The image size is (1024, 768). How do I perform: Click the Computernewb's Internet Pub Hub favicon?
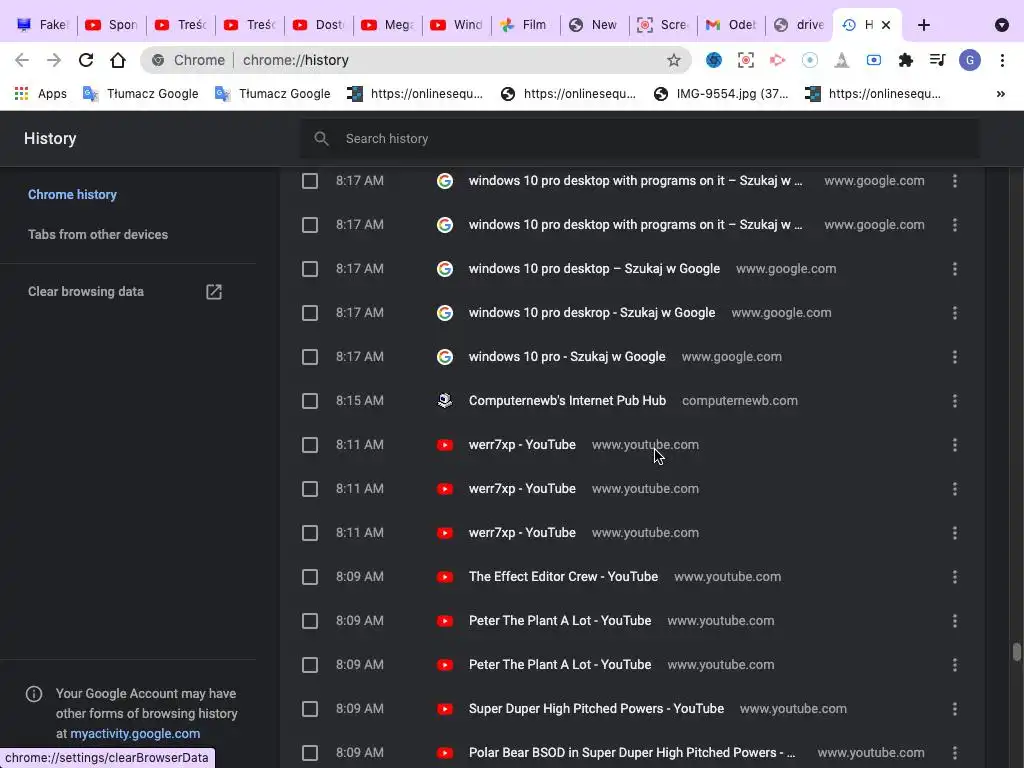tap(445, 400)
